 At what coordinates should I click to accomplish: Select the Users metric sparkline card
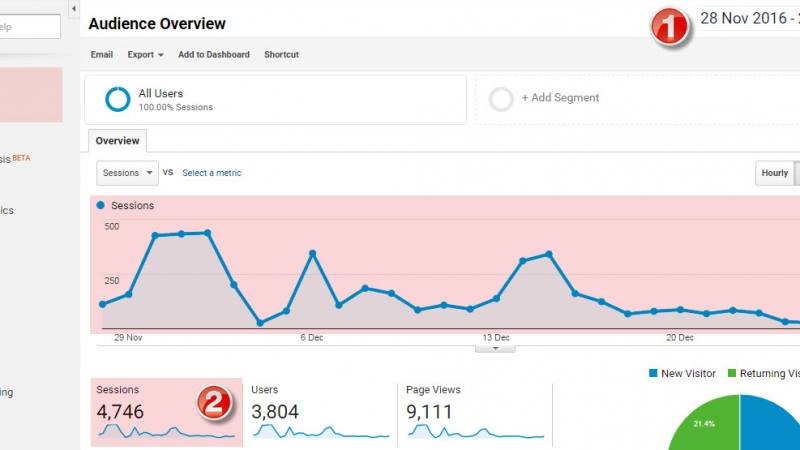click(320, 413)
